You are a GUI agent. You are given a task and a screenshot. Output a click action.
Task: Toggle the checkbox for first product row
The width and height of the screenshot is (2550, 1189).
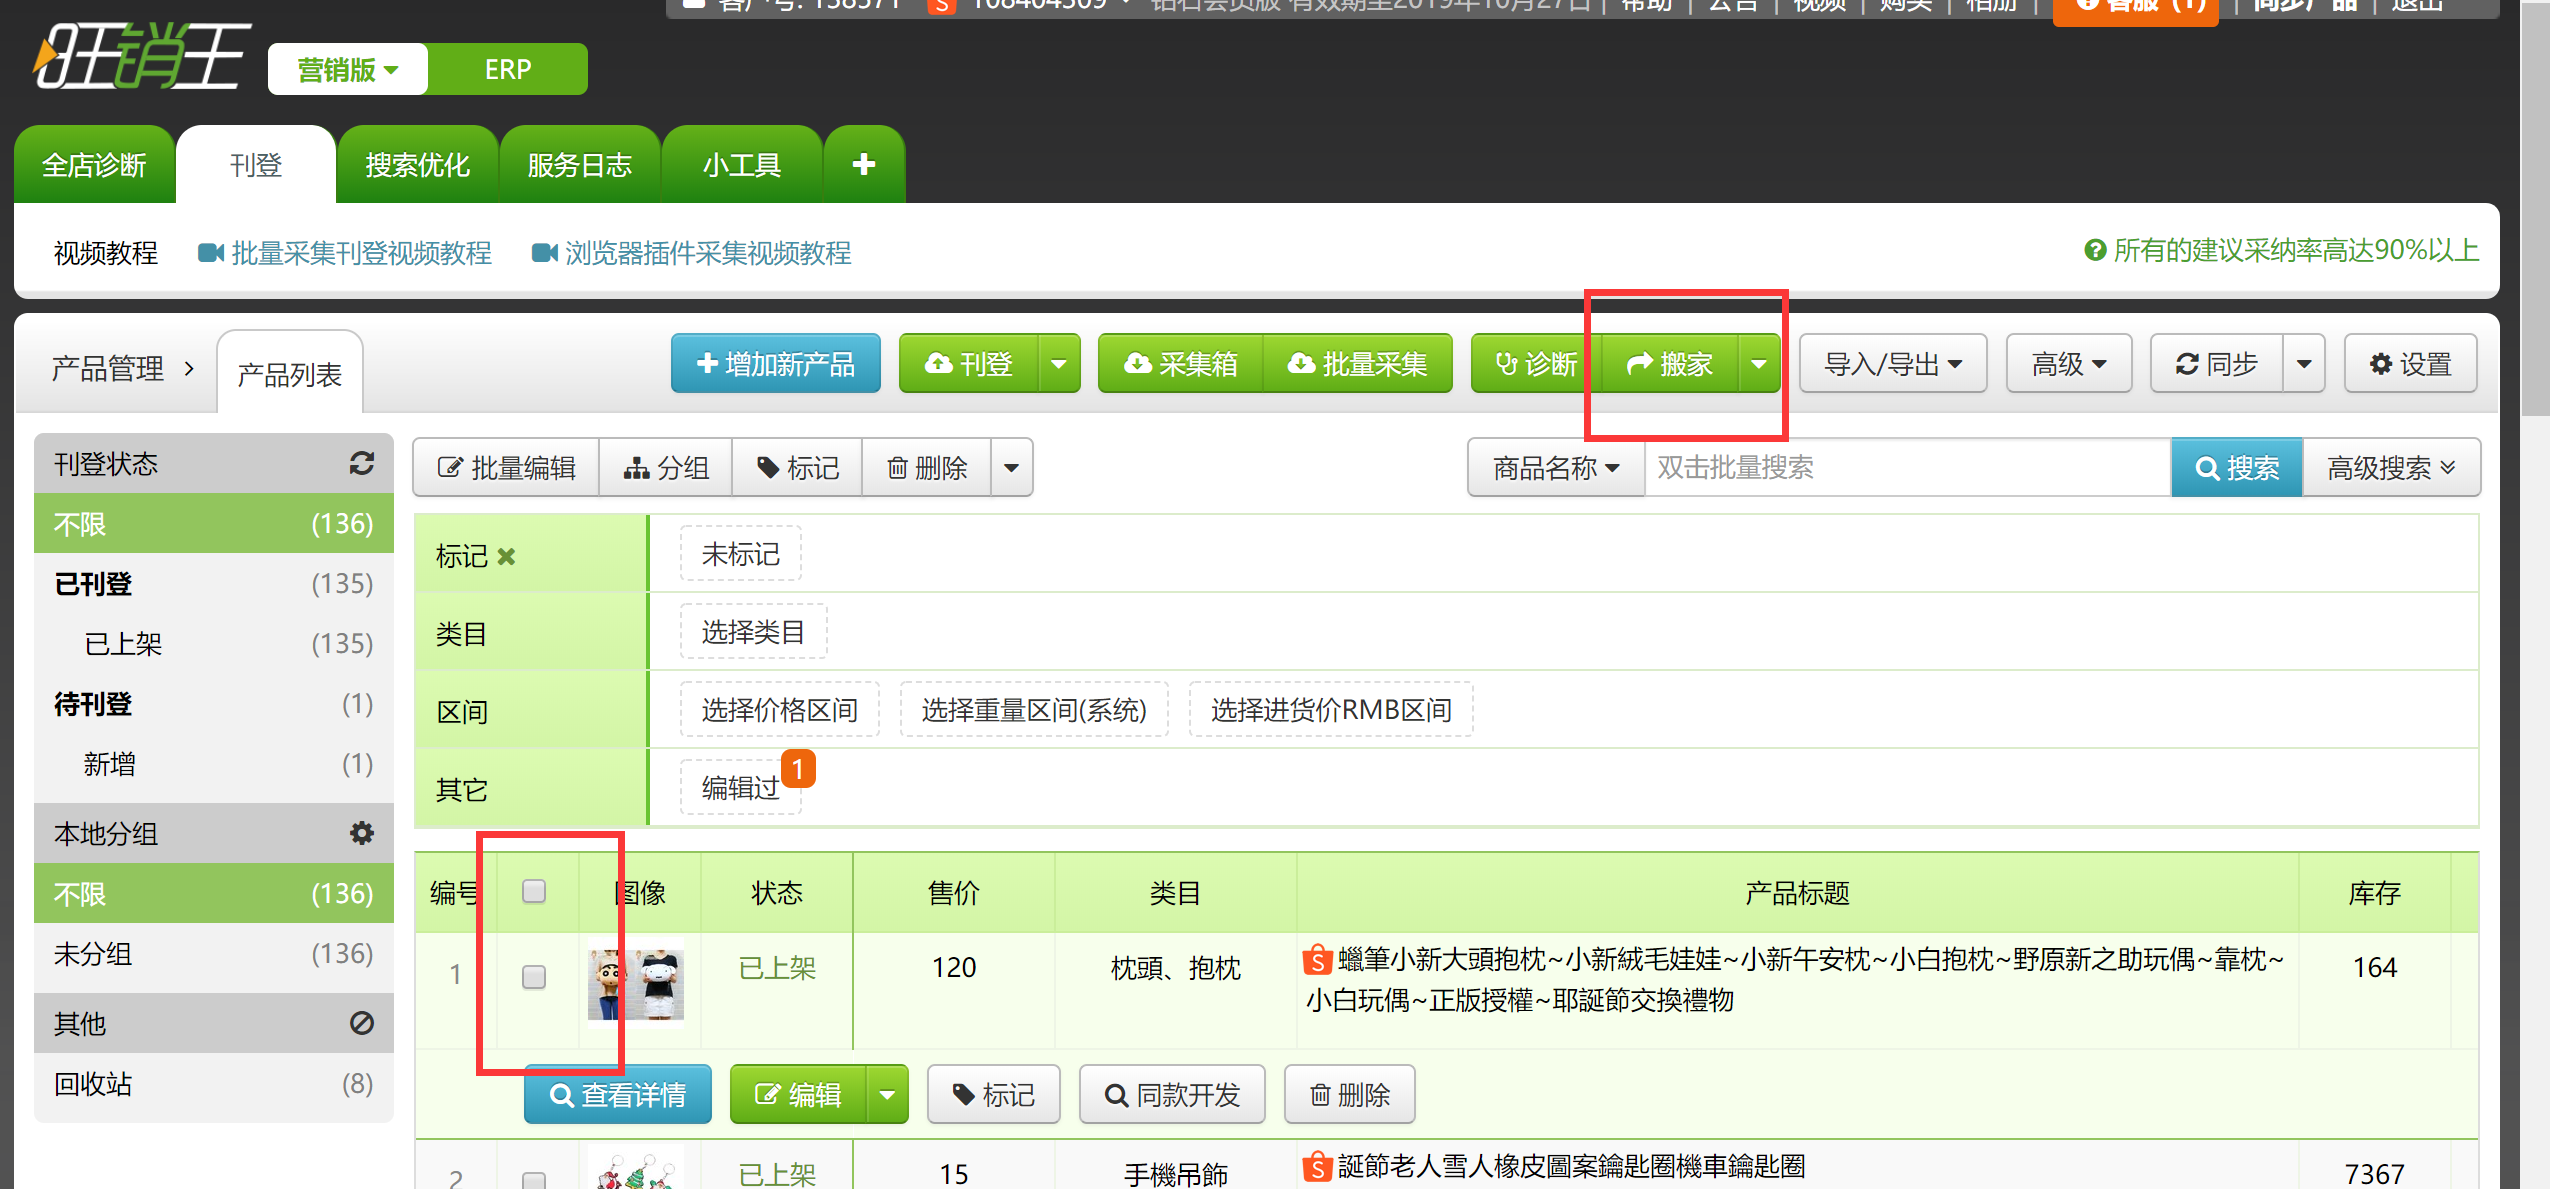(x=533, y=976)
